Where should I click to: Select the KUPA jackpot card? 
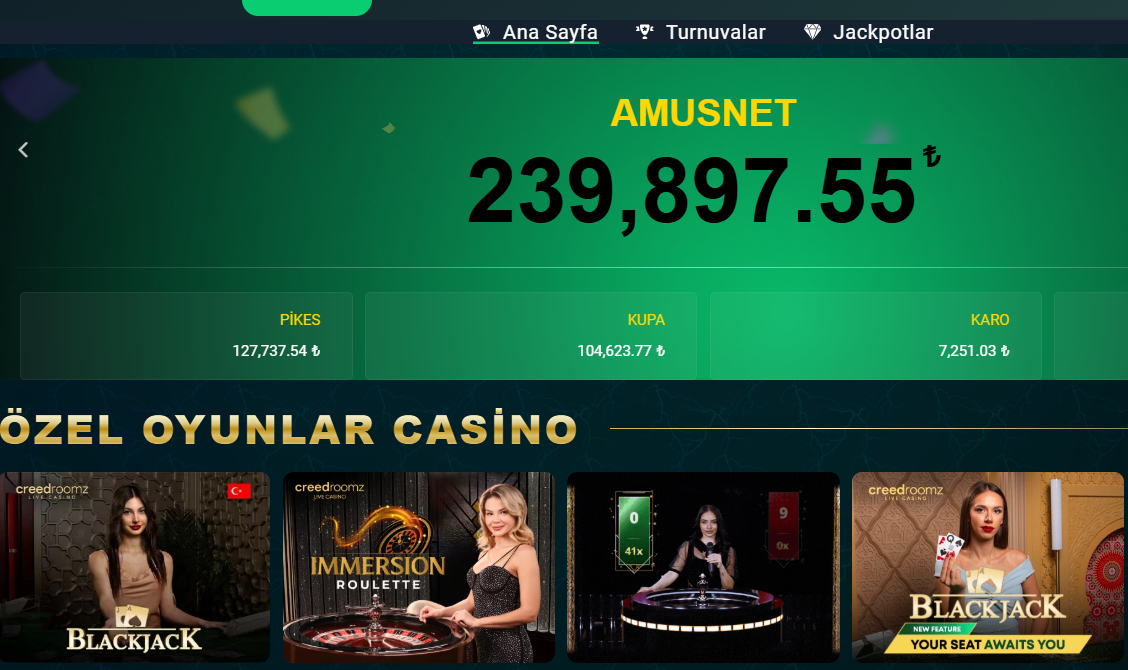coord(531,335)
